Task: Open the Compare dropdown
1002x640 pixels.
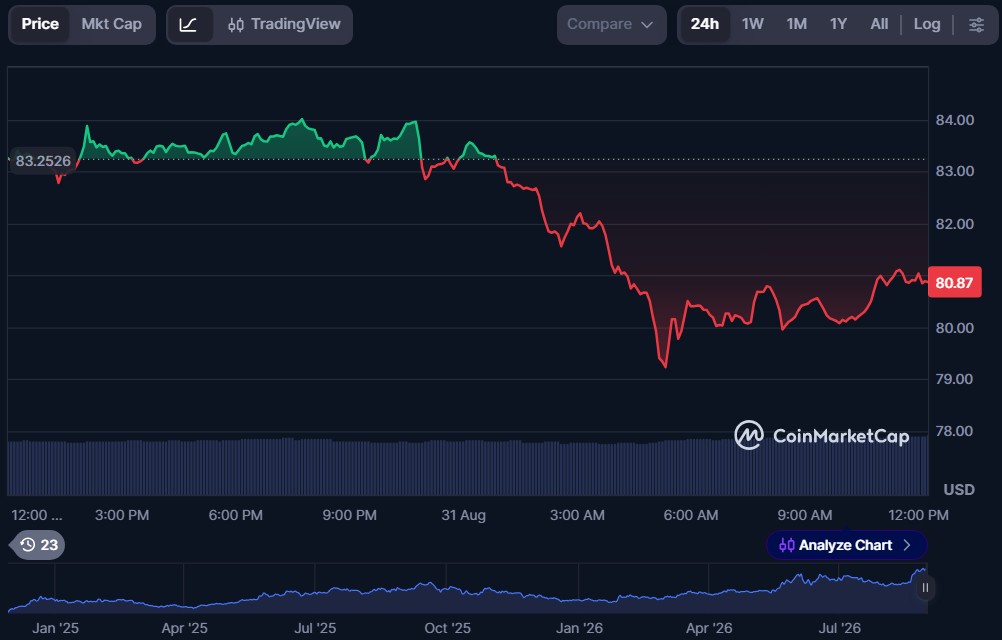Action: pyautogui.click(x=611, y=25)
